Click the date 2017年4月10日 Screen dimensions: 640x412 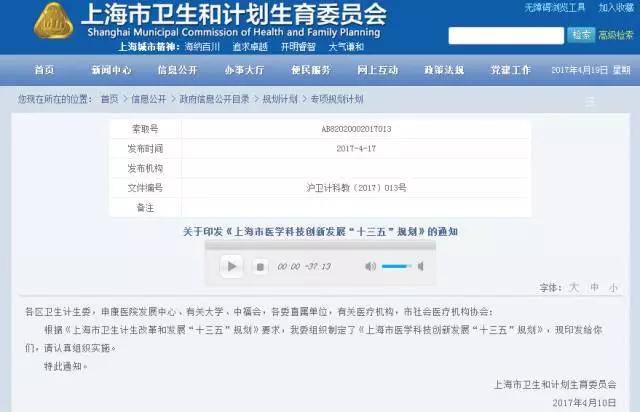(584, 403)
